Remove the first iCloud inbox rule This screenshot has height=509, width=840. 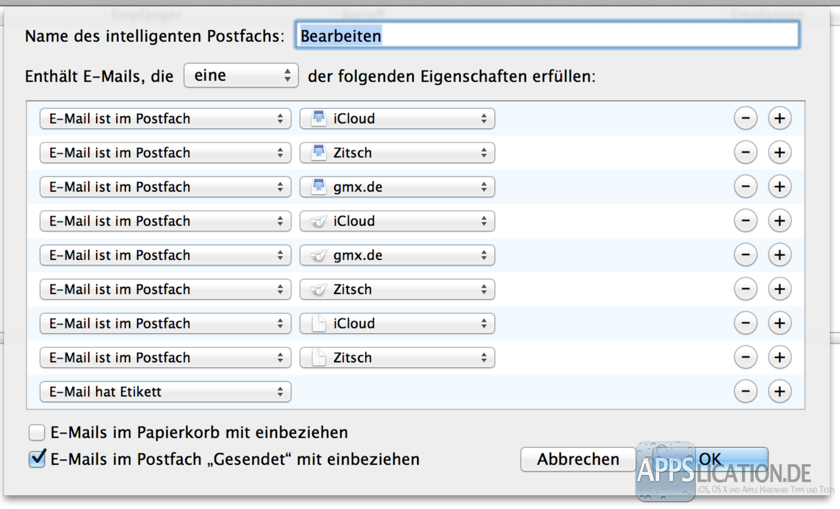pos(745,118)
